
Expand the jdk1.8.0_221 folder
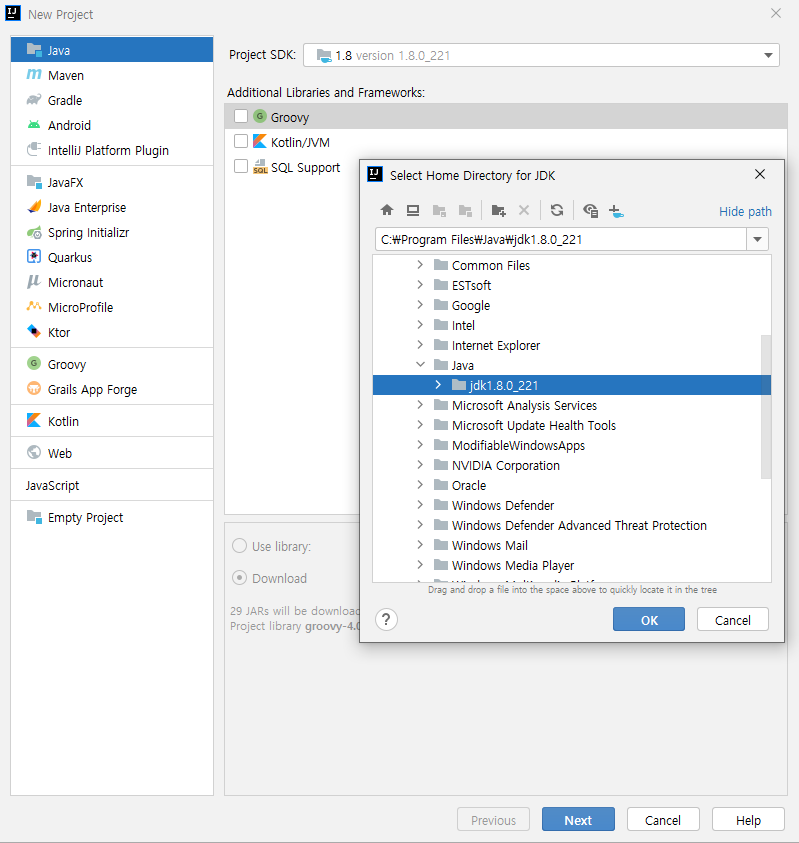[438, 384]
